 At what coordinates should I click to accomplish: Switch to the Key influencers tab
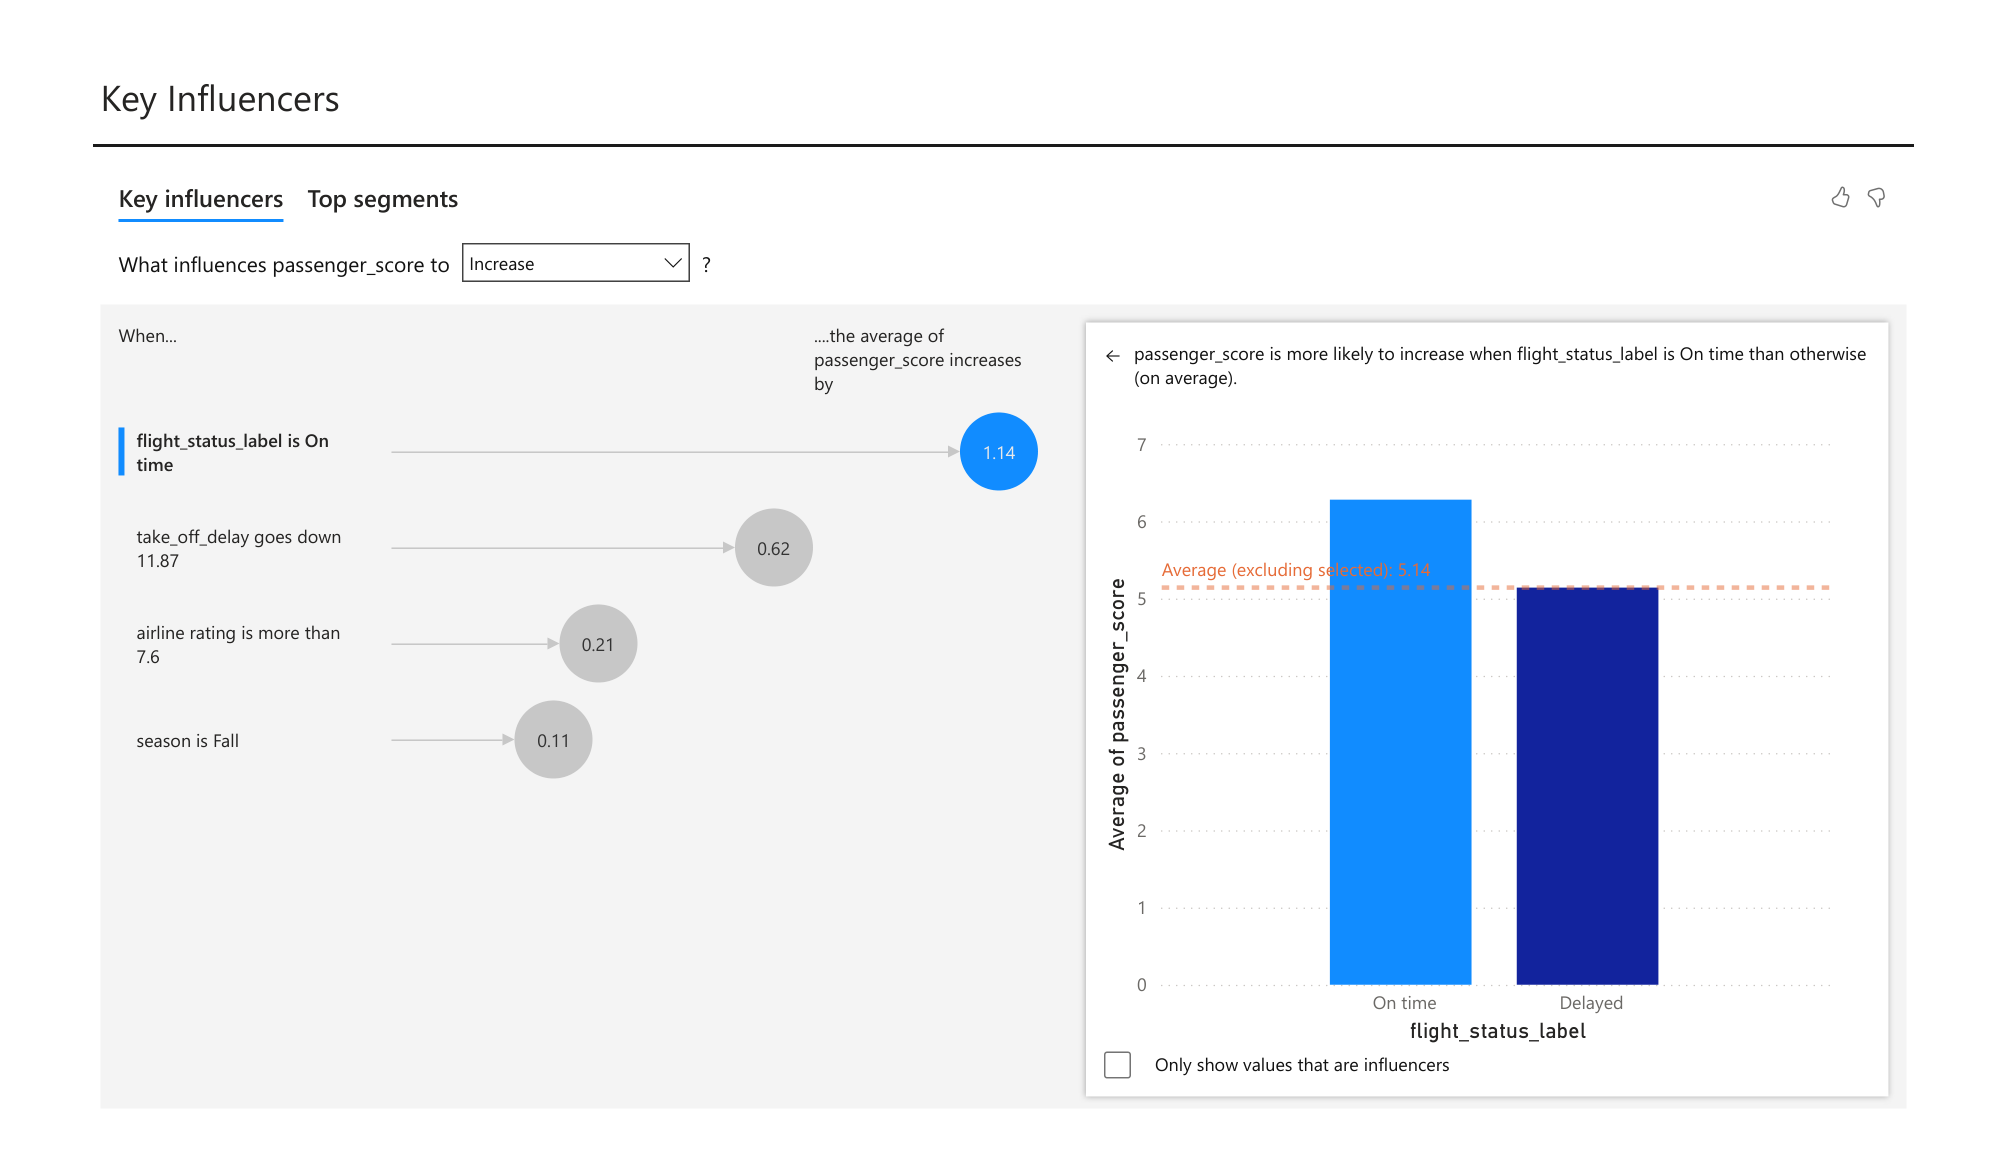(x=201, y=199)
